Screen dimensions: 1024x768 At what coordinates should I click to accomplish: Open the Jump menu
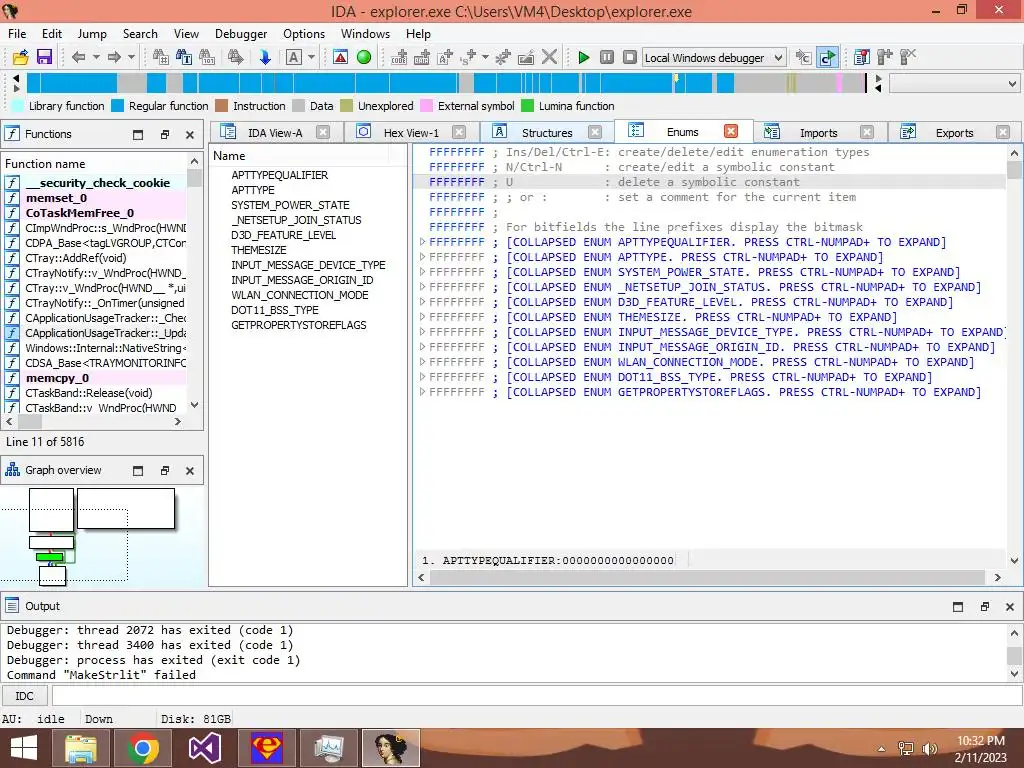coord(92,34)
